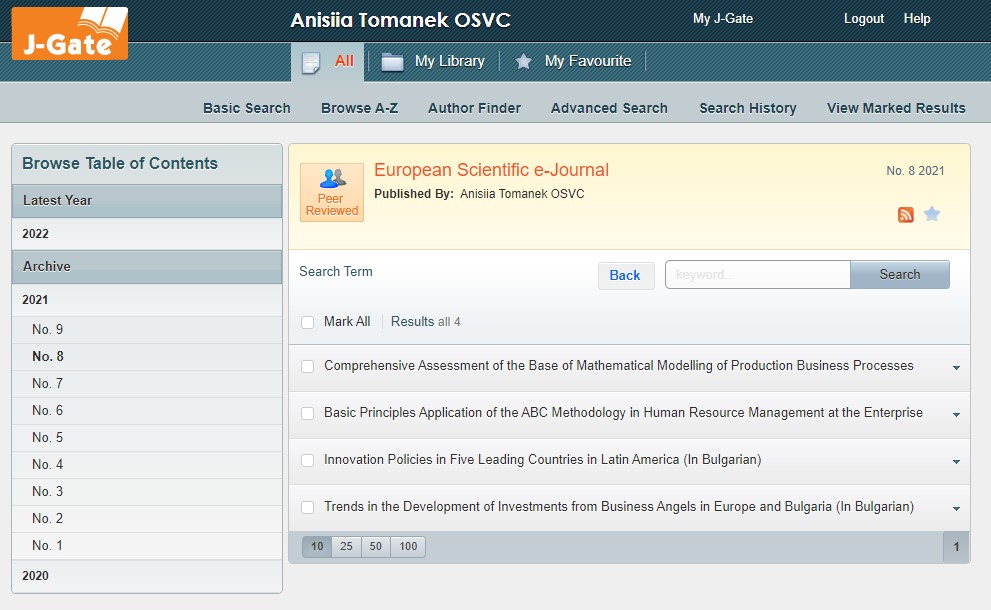991x610 pixels.
Task: Click the My Library folder icon
Action: point(392,62)
